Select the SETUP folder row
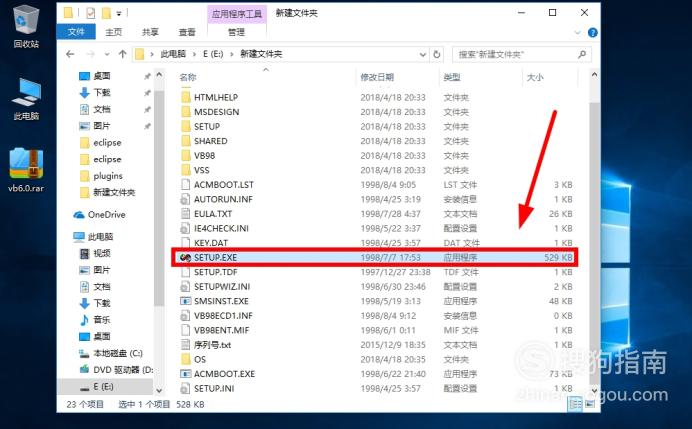692x429 pixels. coord(374,126)
